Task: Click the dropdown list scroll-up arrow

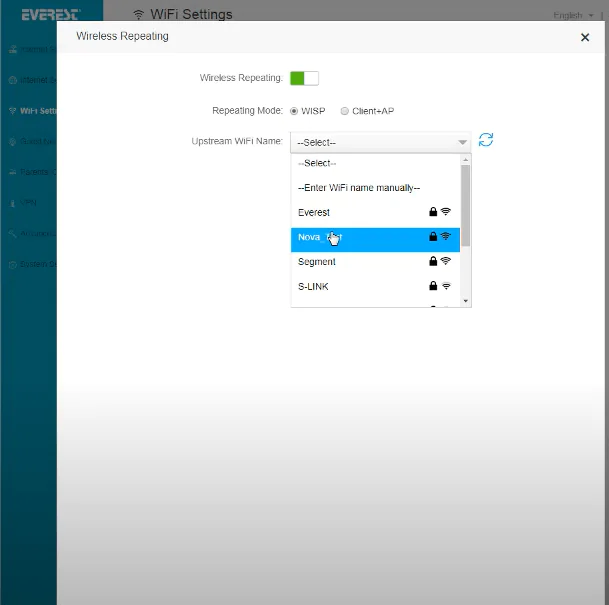Action: point(466,160)
